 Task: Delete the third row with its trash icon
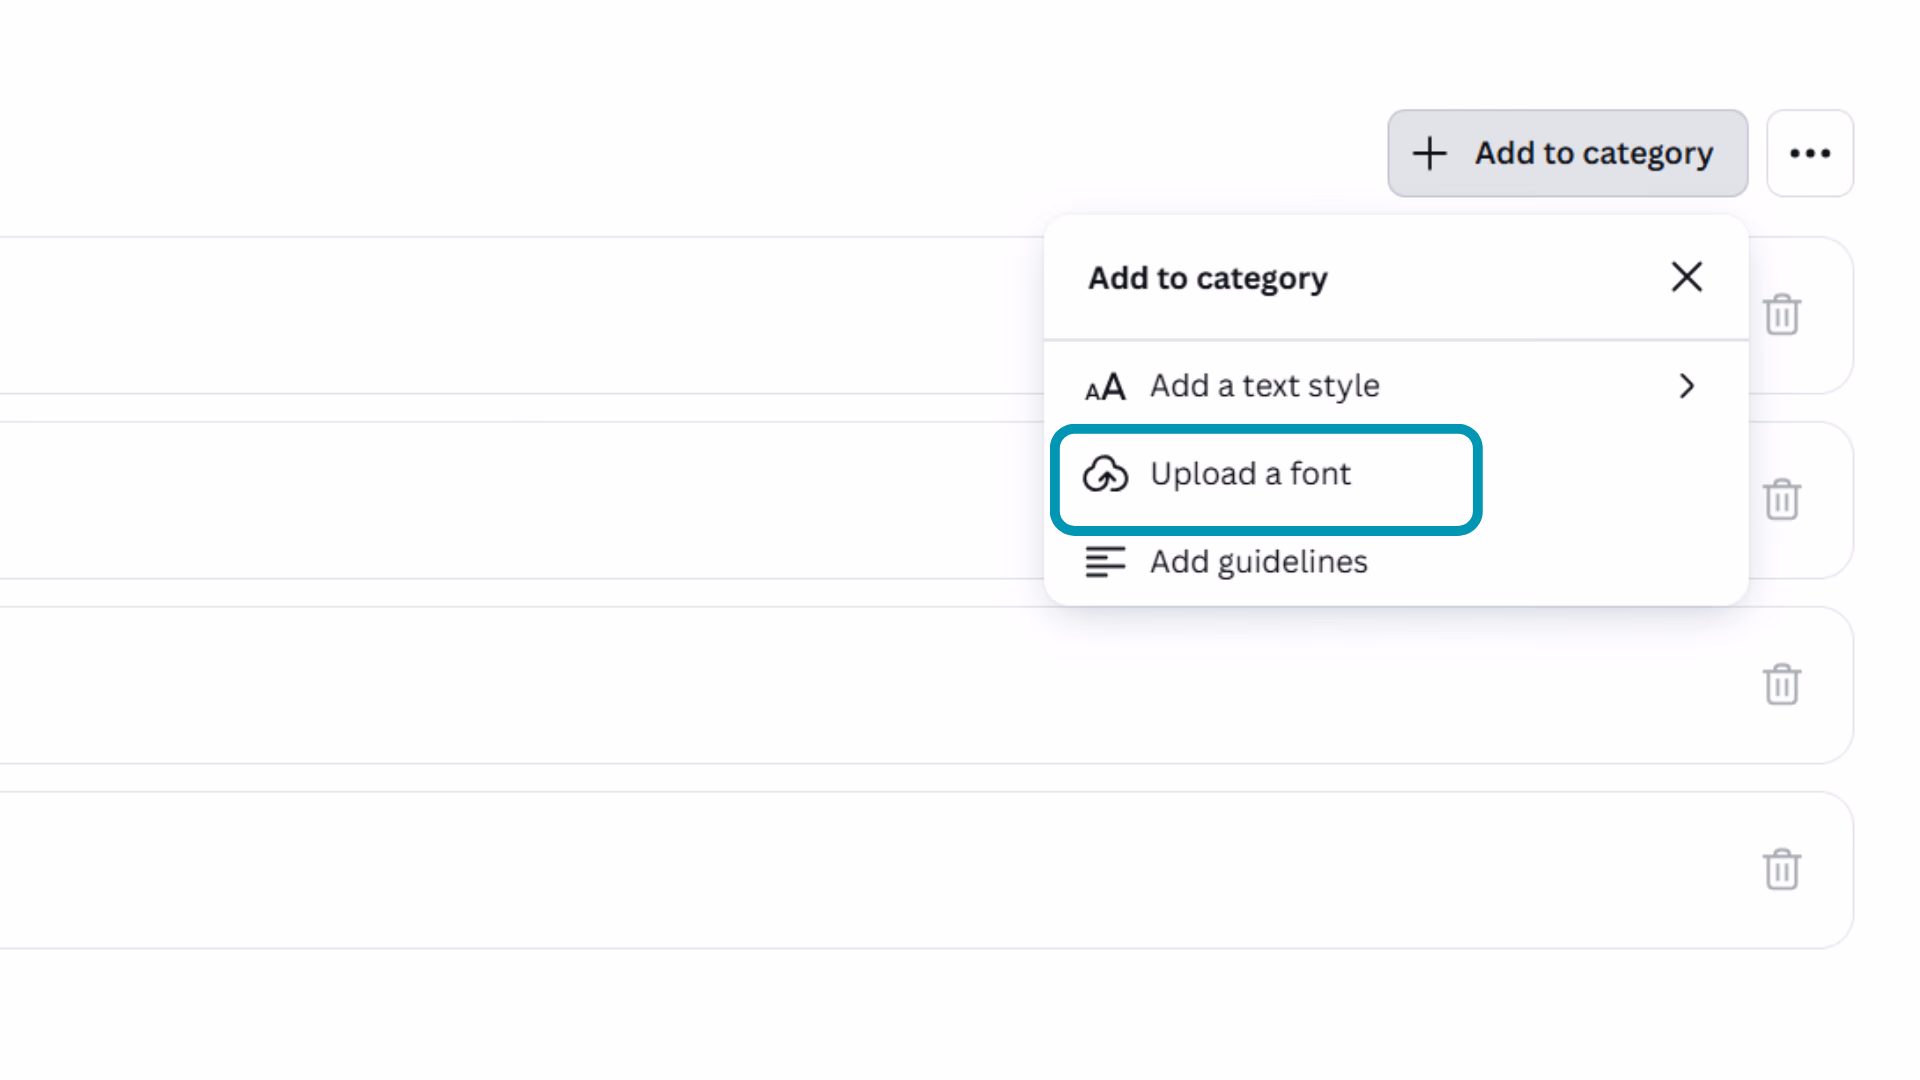pos(1781,685)
